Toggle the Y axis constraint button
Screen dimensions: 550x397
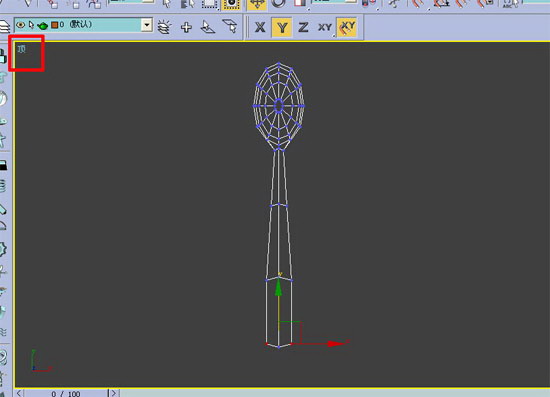pos(282,27)
